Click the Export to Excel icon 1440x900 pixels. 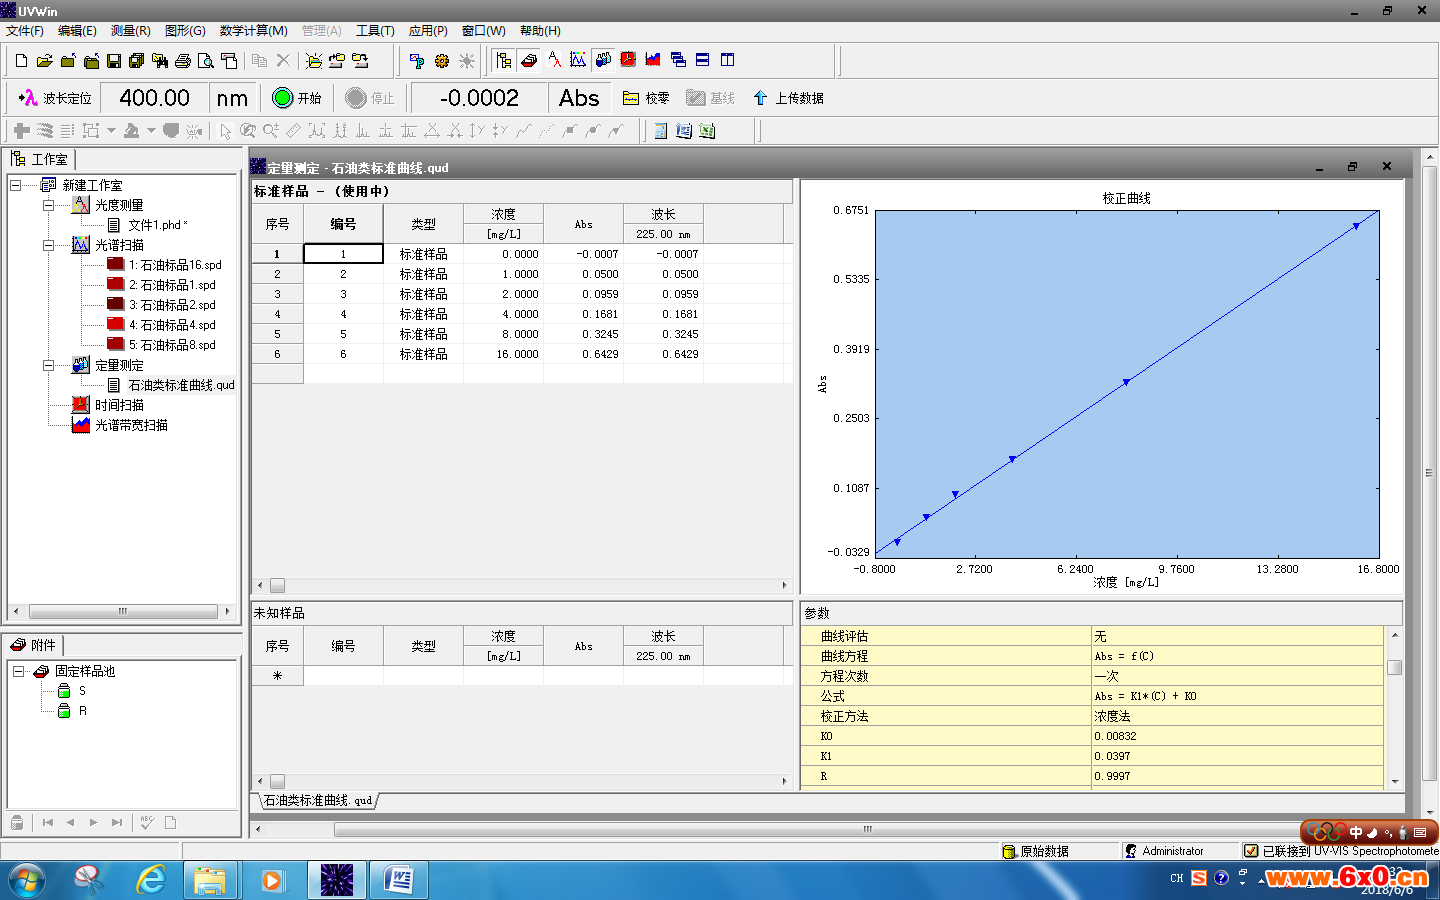pos(707,131)
